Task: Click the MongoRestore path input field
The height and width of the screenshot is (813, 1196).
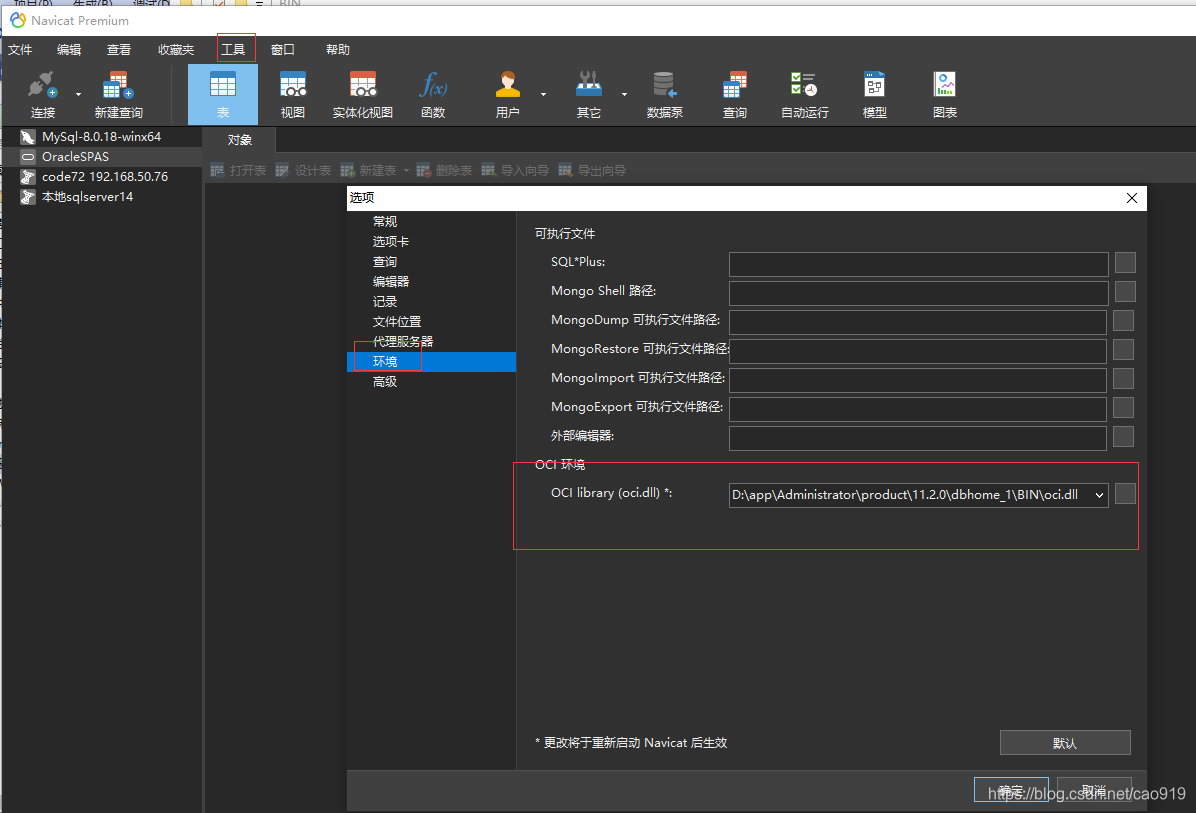Action: (918, 351)
